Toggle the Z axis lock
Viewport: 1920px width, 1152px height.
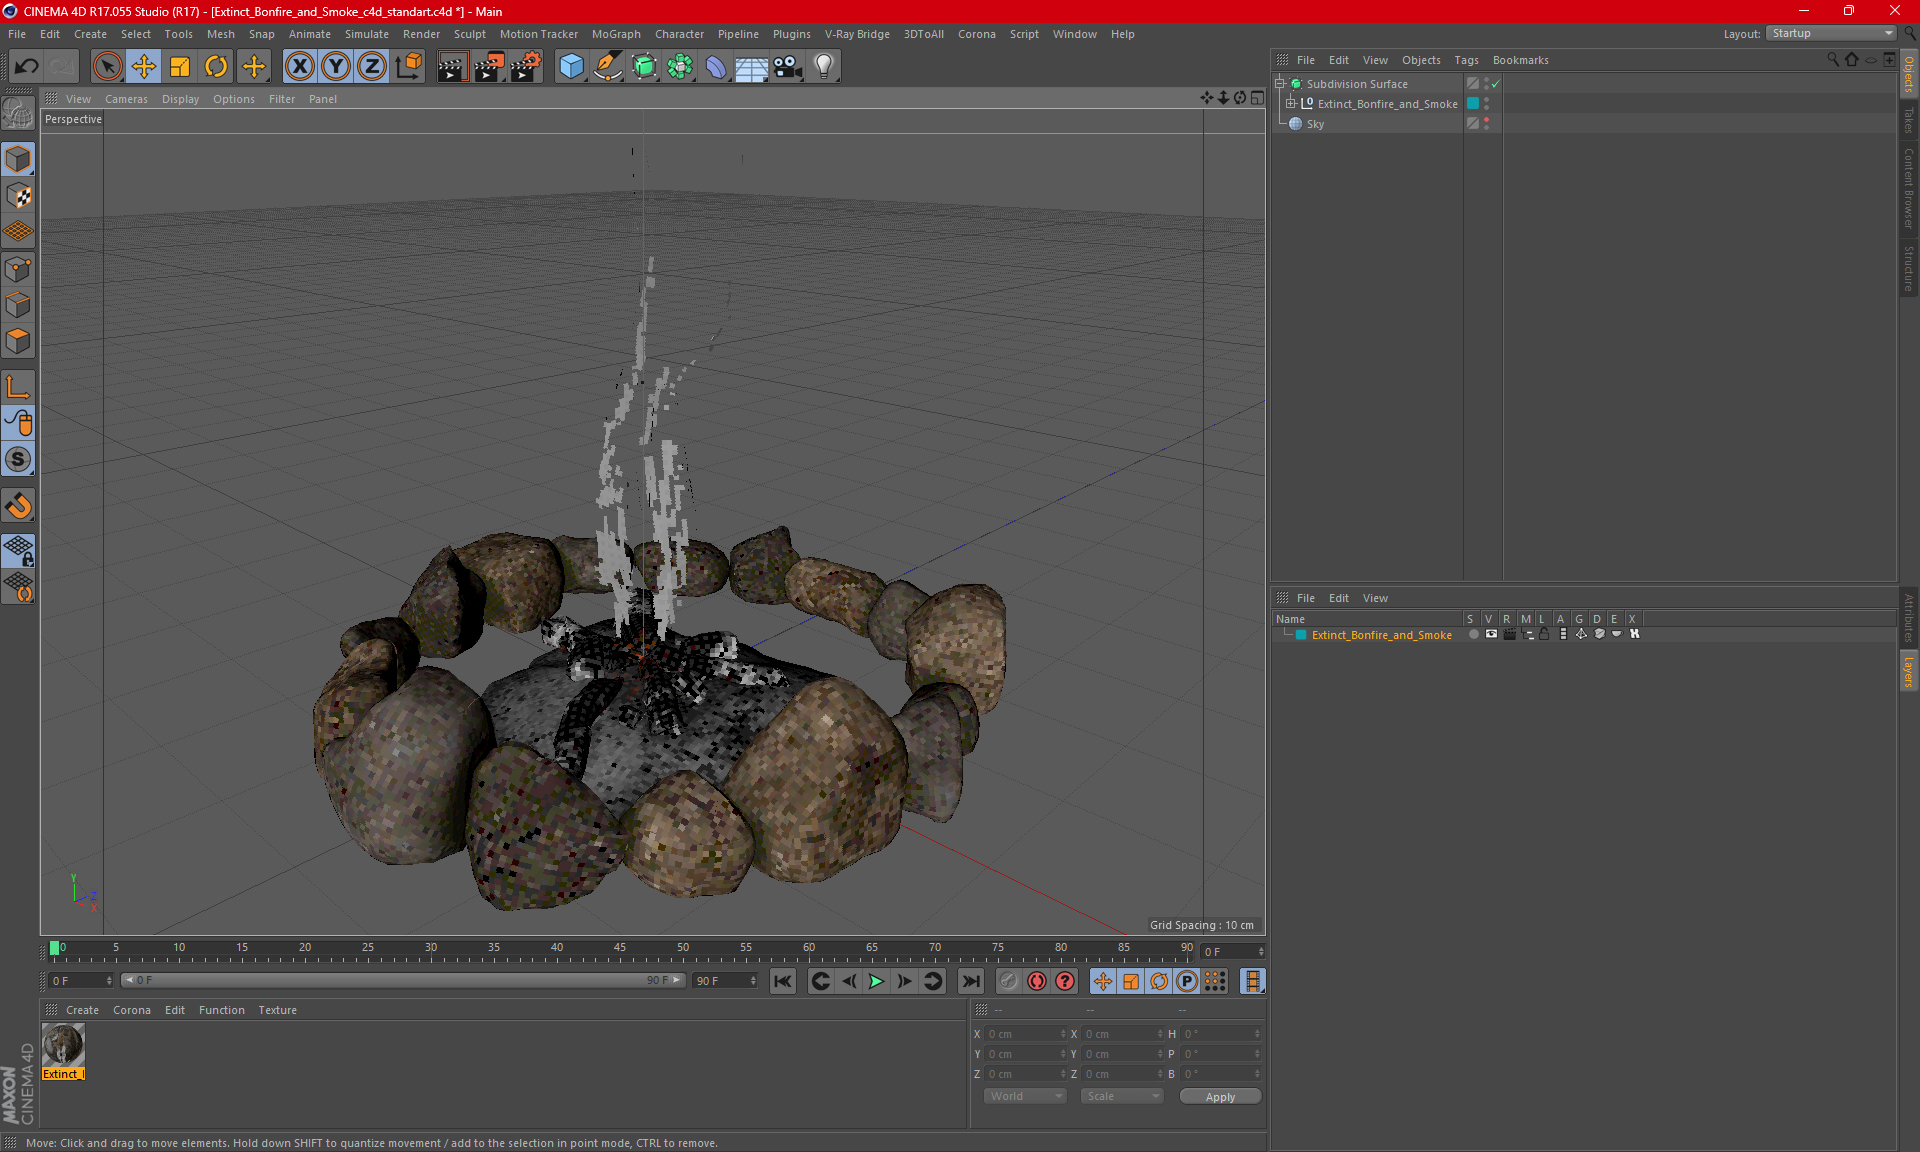click(372, 66)
